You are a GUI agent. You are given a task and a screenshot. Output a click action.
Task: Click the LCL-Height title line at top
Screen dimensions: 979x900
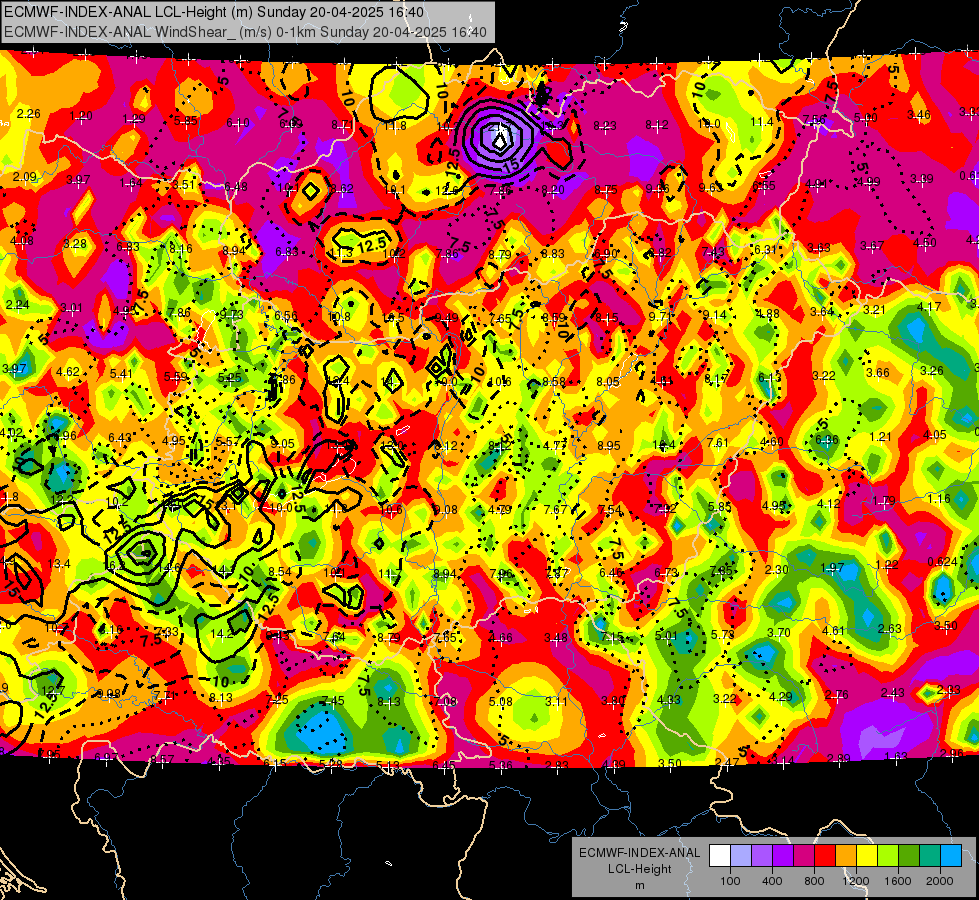tap(214, 12)
